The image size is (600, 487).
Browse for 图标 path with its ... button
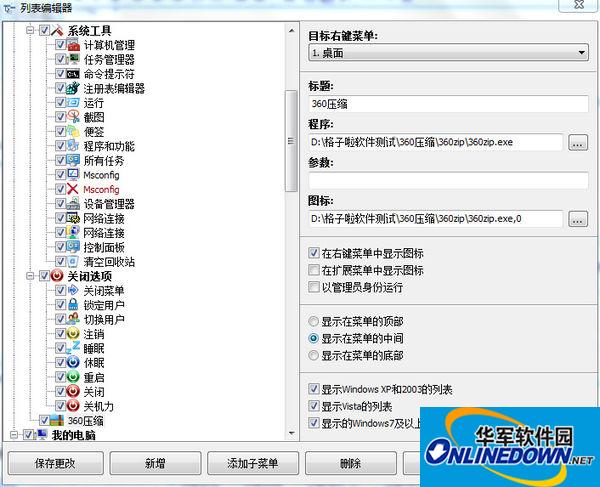pyautogui.click(x=578, y=219)
